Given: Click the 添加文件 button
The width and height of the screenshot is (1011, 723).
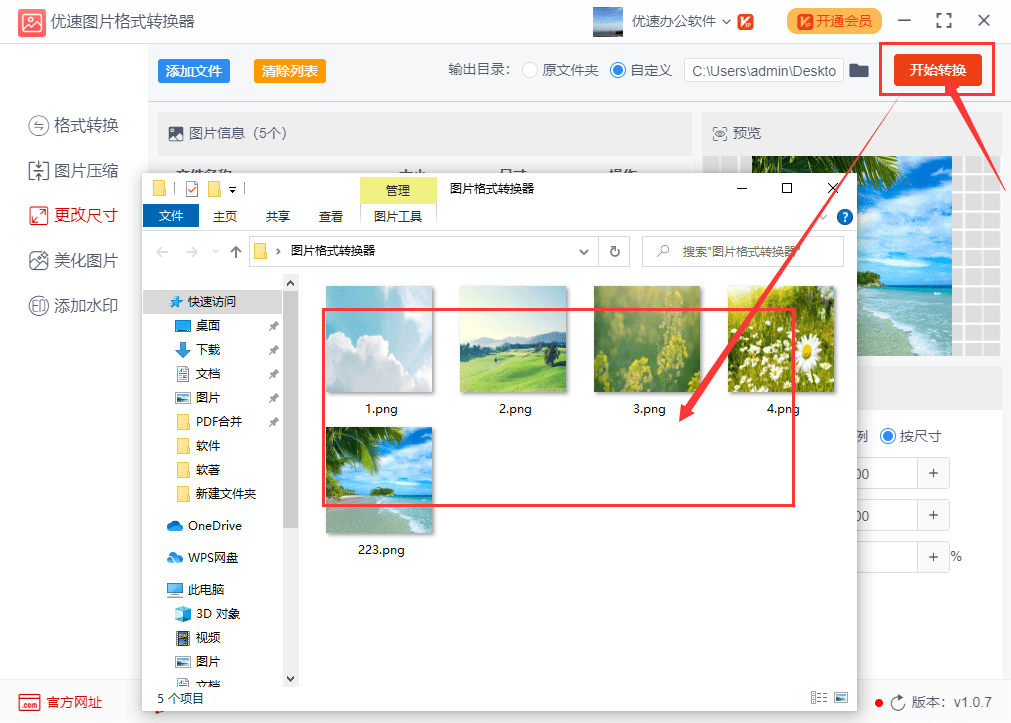Looking at the screenshot, I should click(194, 71).
